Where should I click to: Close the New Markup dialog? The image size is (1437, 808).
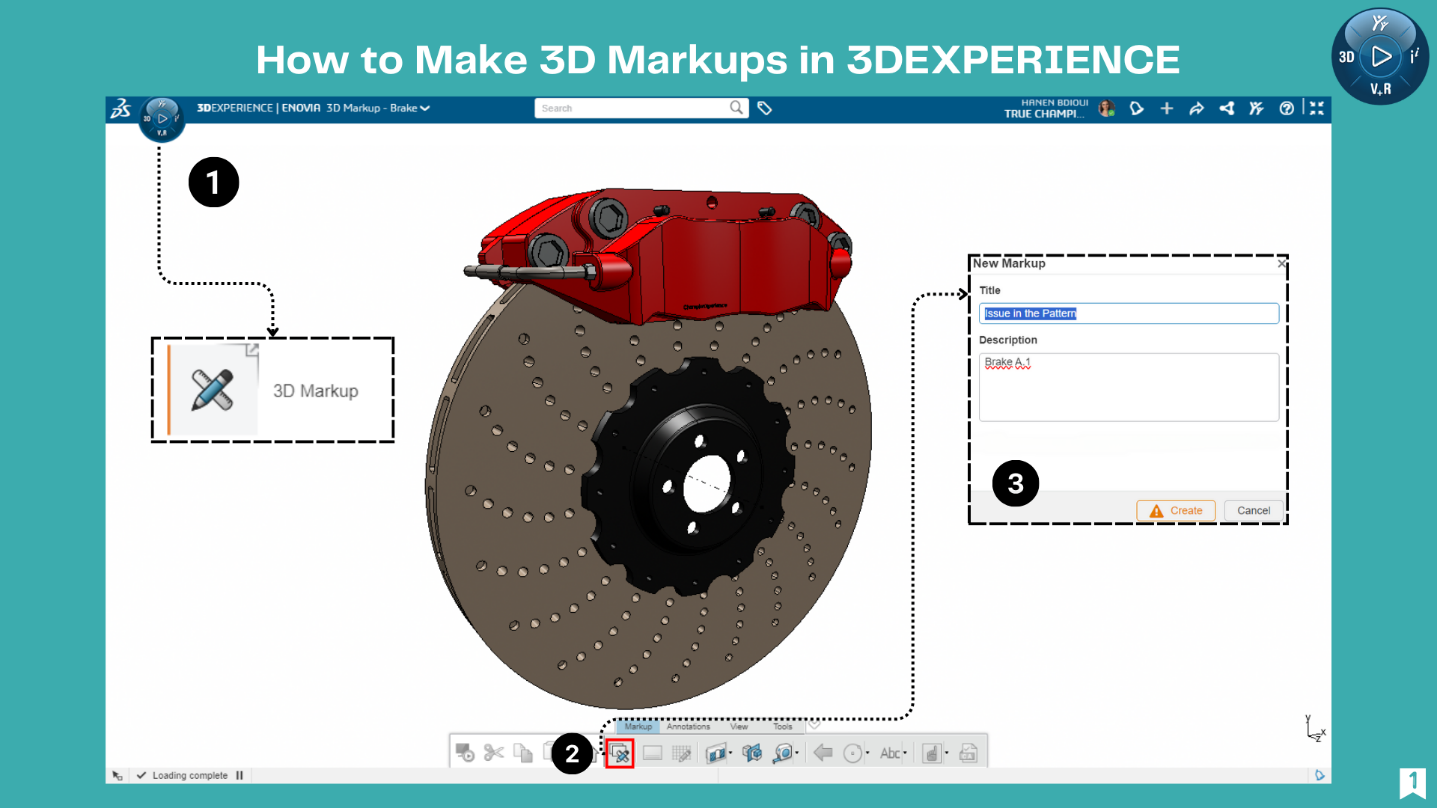(x=1282, y=264)
